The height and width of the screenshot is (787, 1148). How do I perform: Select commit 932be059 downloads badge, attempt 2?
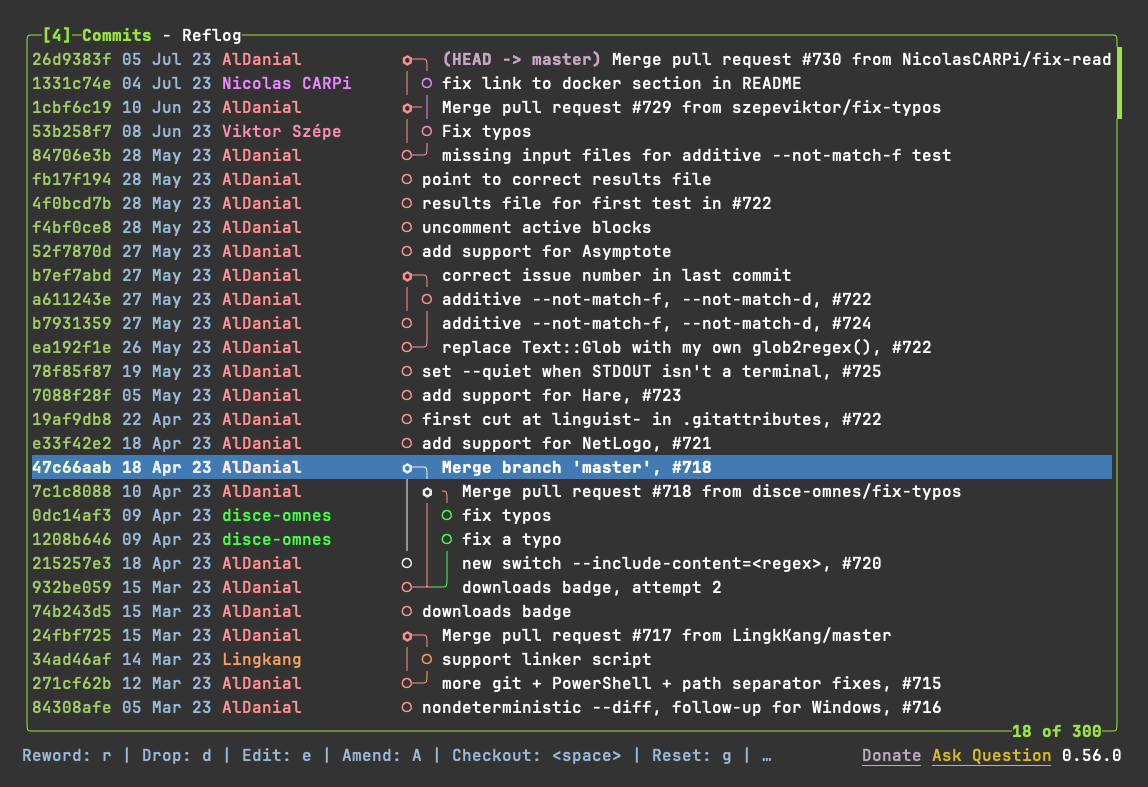coord(572,588)
